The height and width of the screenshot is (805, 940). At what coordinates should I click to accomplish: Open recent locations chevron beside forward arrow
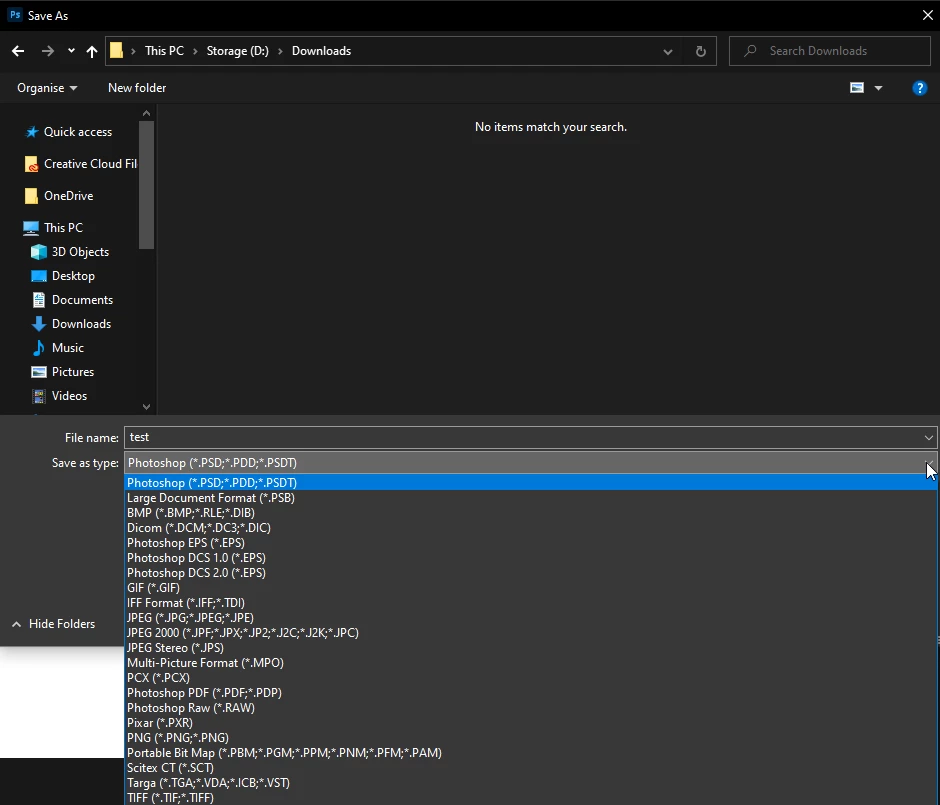[x=71, y=51]
